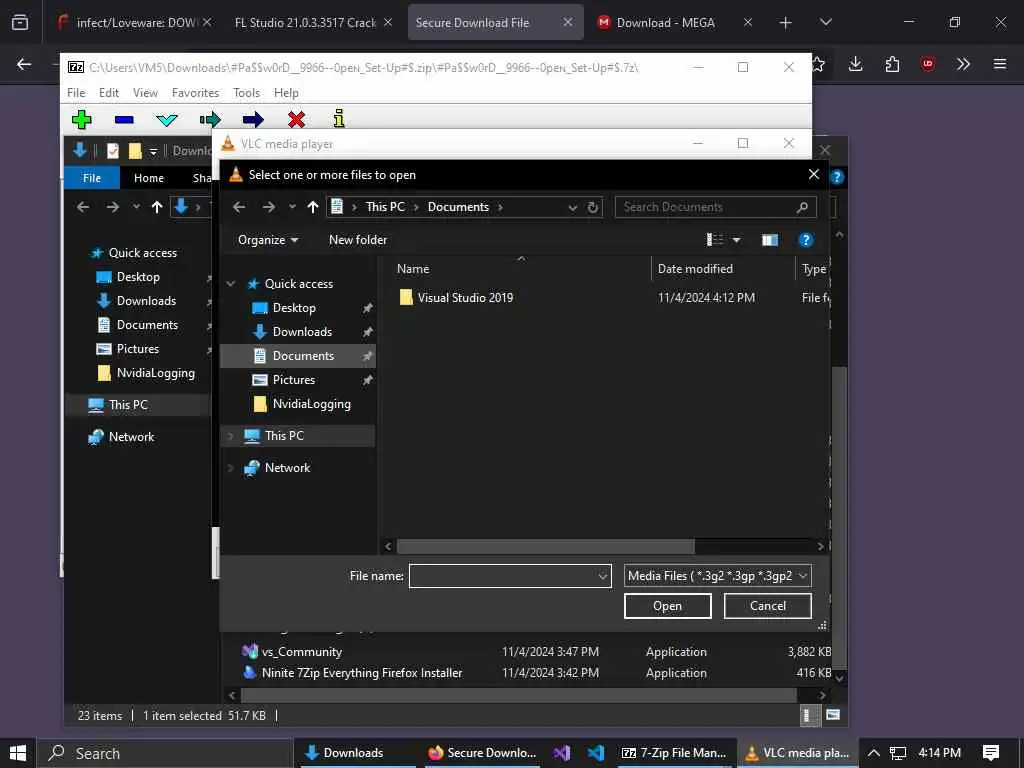Select NvidiaLogging in the dialog navigation pane
Screen dimensions: 1024x768
[x=312, y=404]
